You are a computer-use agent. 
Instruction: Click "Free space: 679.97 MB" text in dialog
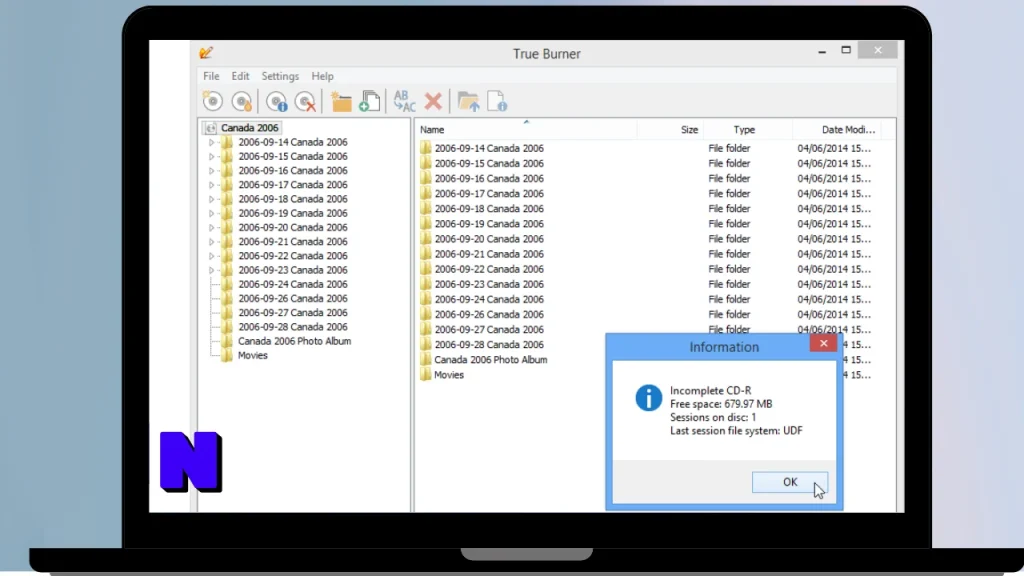(721, 404)
